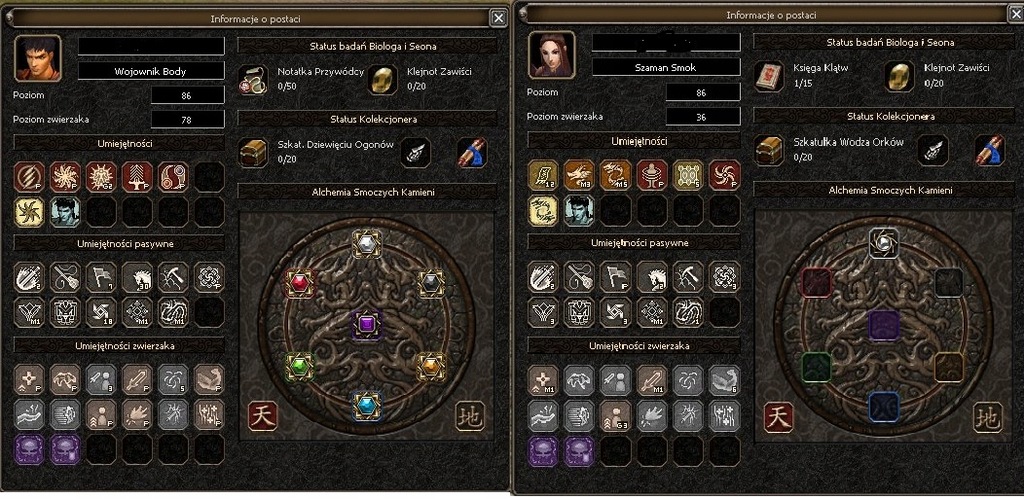Viewport: 1024px width, 499px height.
Task: Switch to red 天 alchemy page, left window
Action: click(x=263, y=416)
